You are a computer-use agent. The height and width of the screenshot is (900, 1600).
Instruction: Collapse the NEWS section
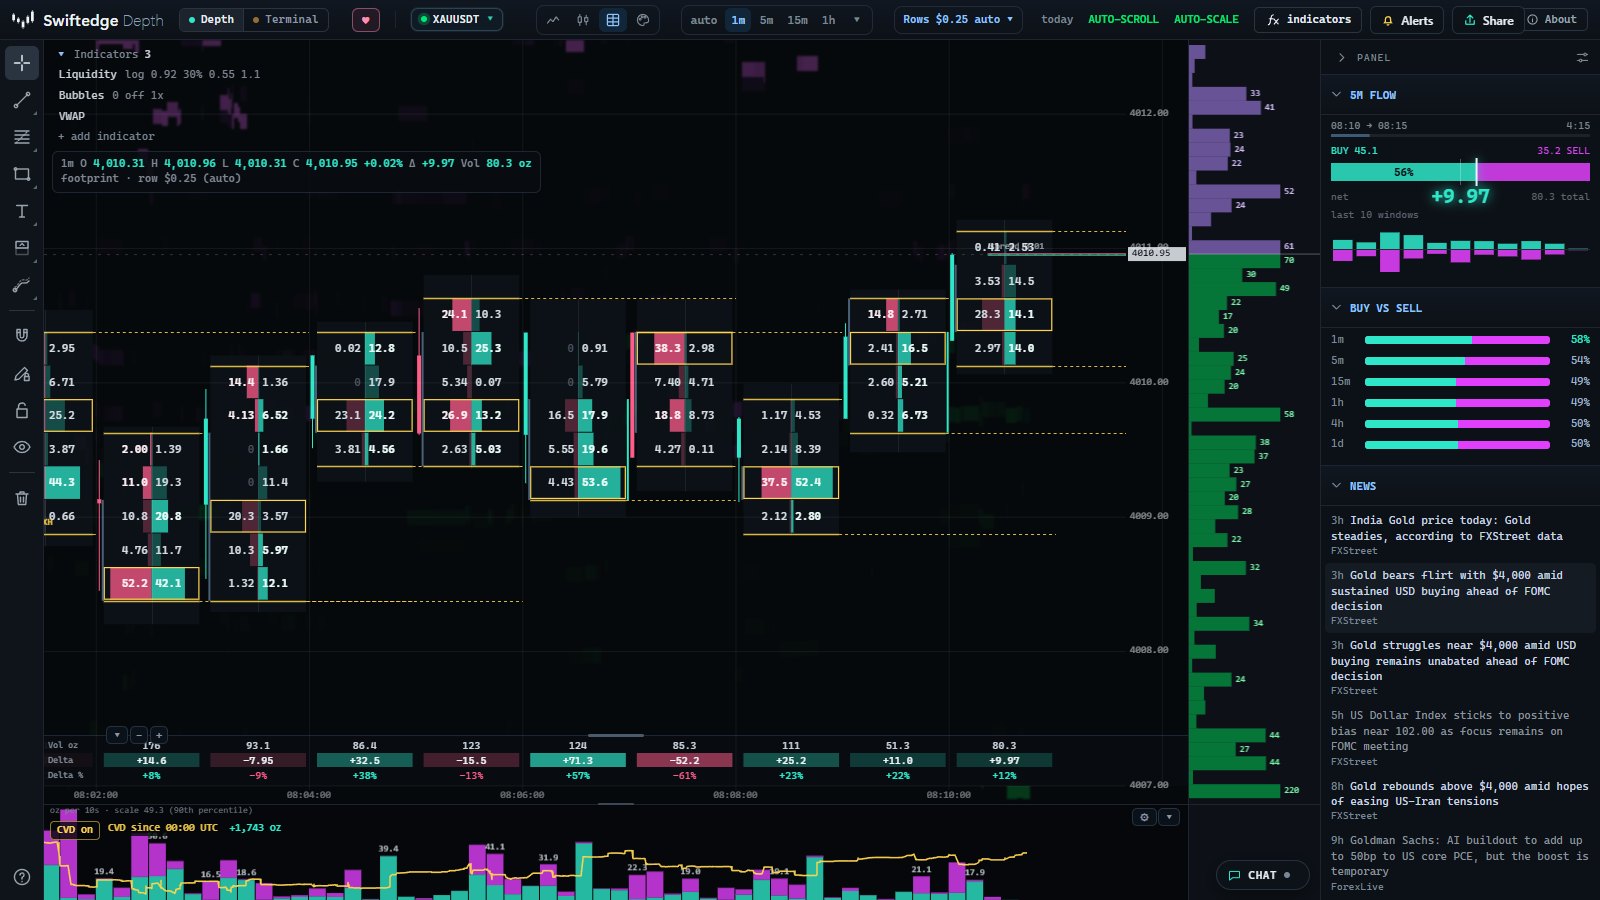pos(1337,486)
